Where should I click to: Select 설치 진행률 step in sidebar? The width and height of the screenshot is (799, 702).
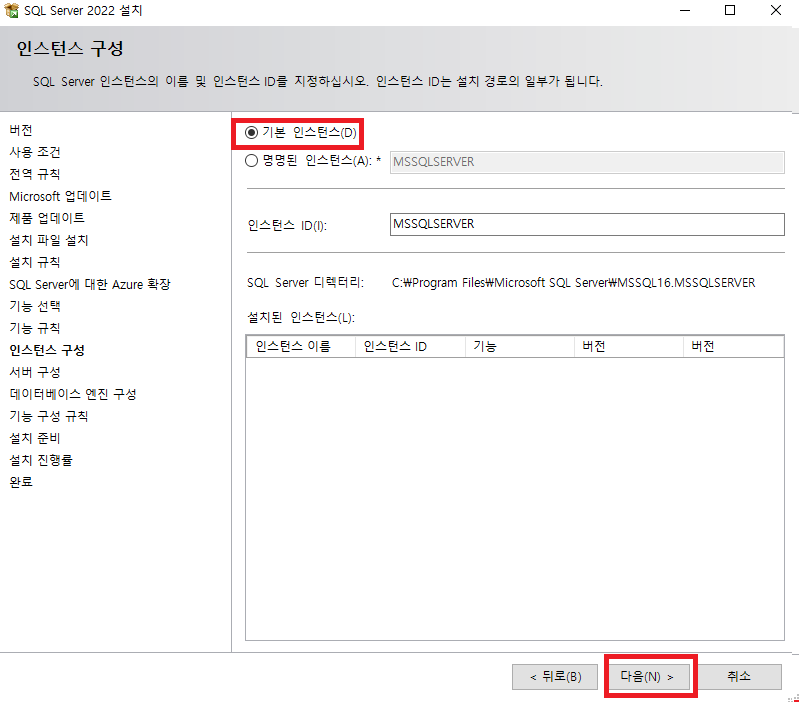point(41,461)
